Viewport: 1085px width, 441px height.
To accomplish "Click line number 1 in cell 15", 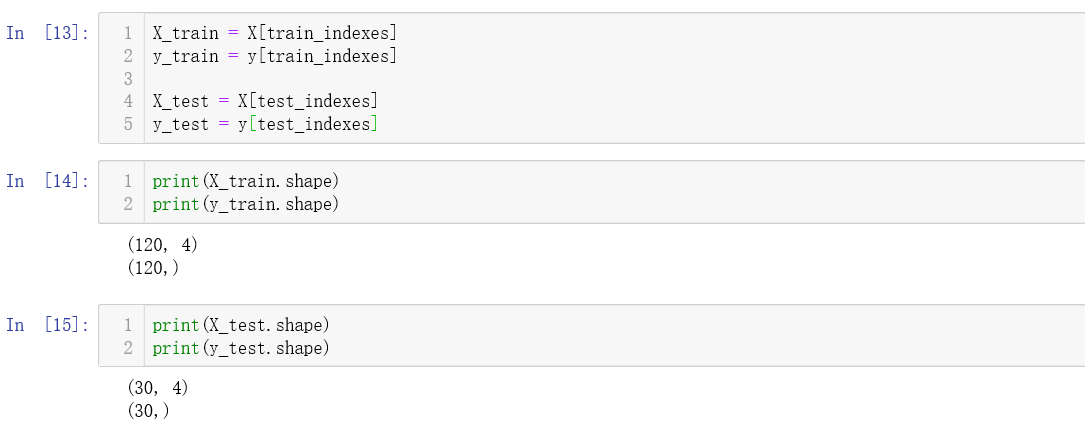I will [128, 325].
